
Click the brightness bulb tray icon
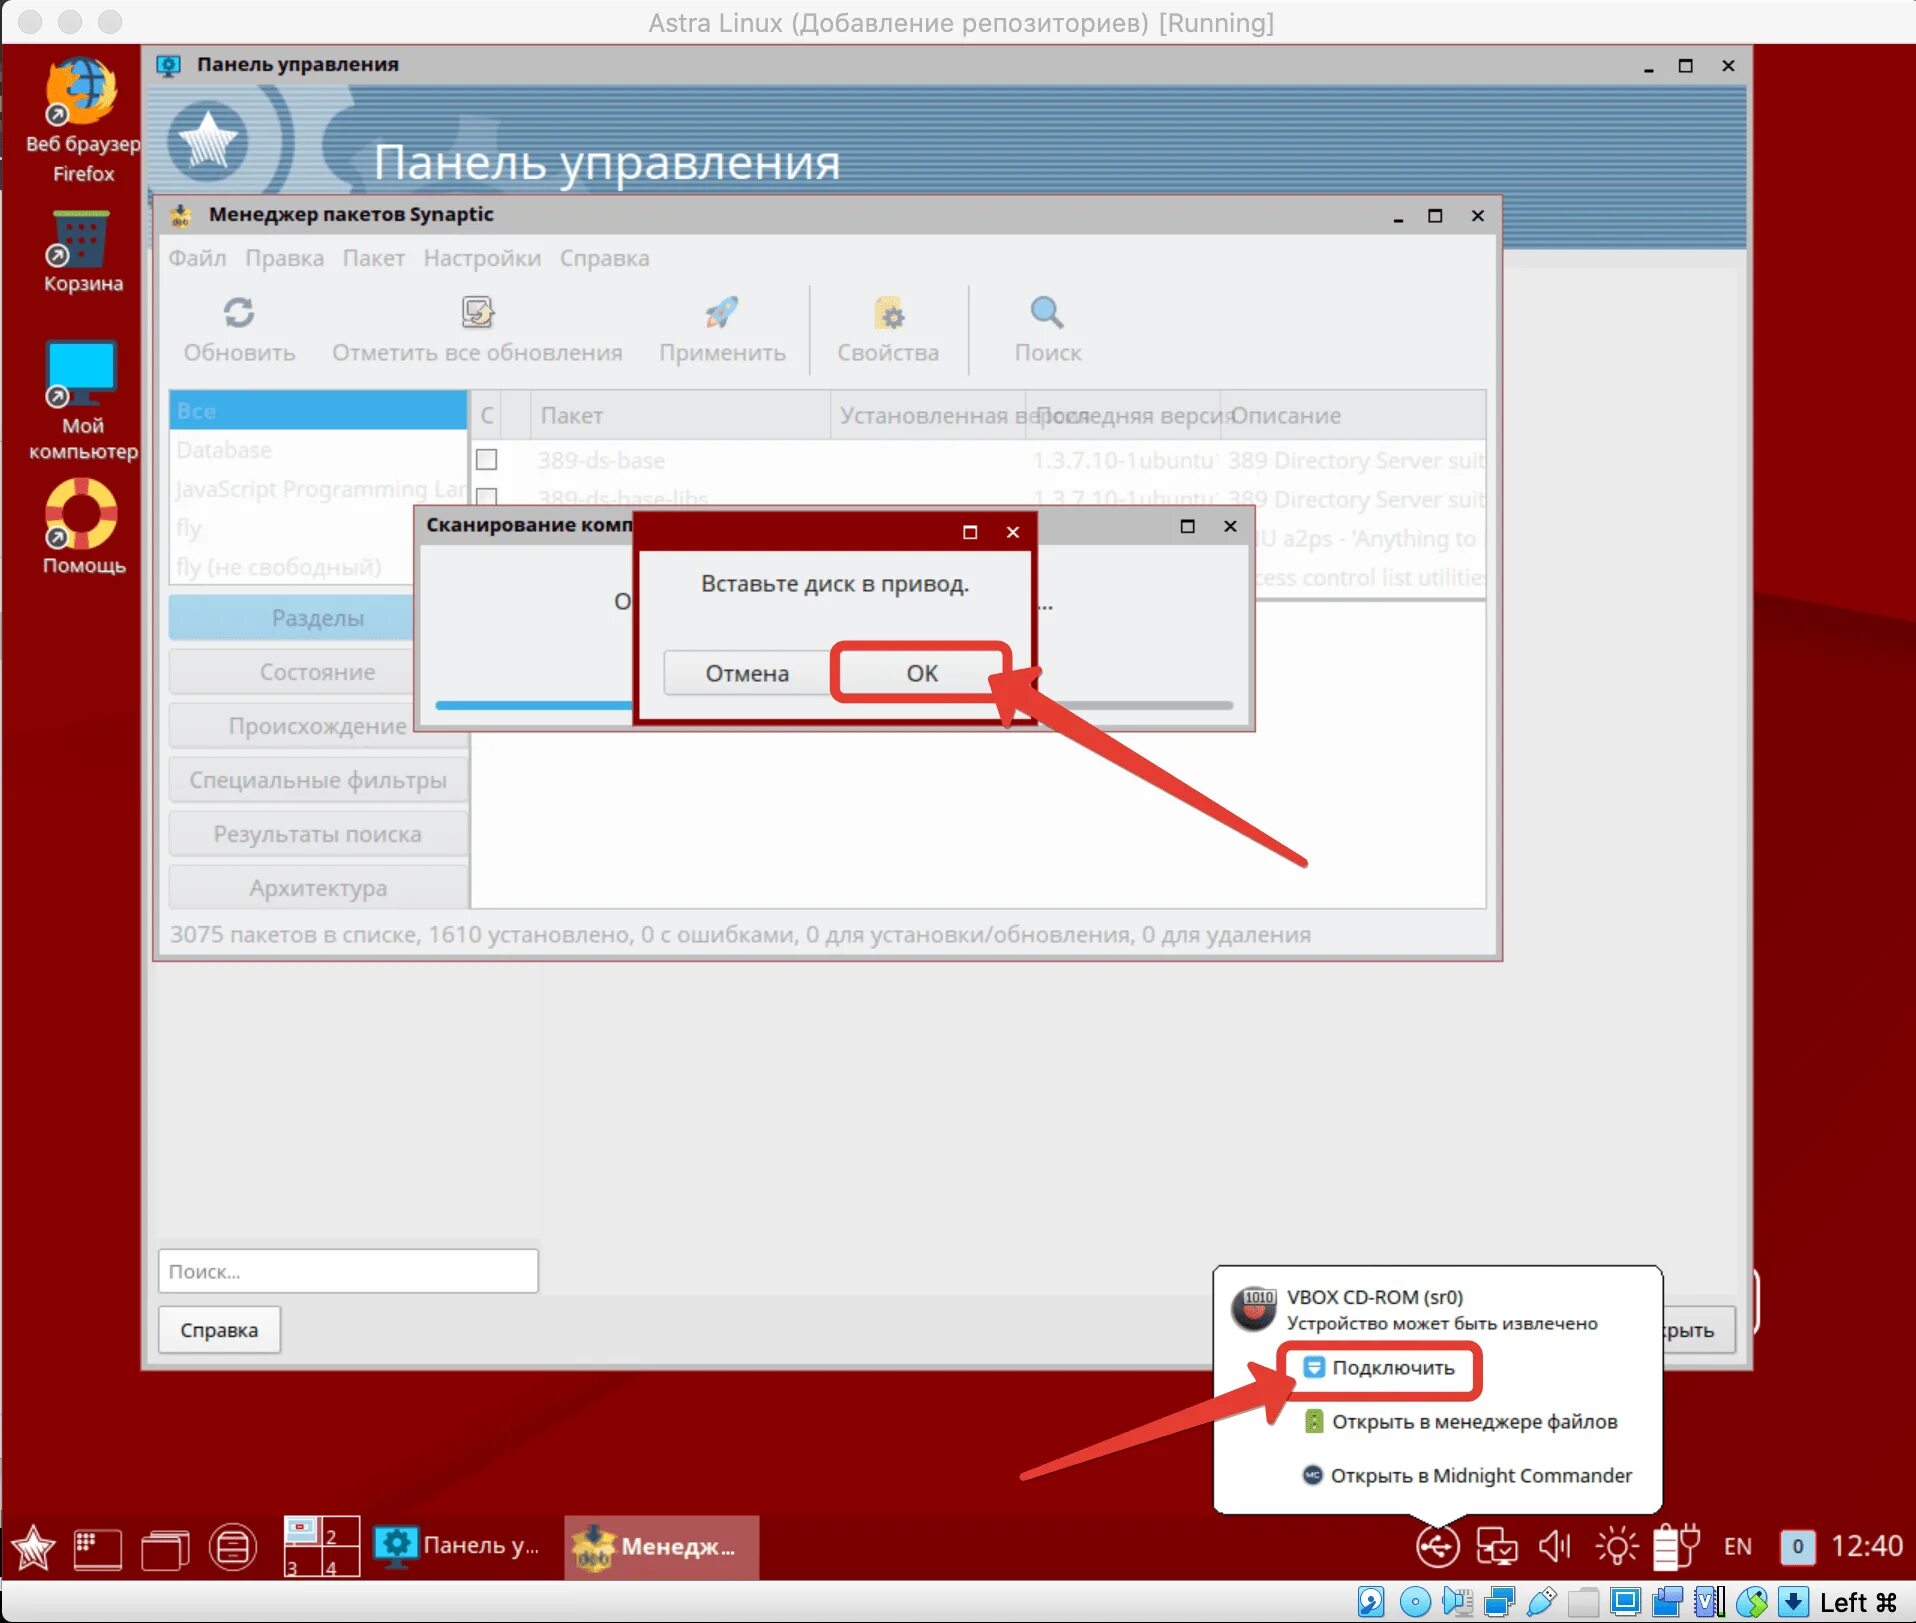point(1616,1546)
